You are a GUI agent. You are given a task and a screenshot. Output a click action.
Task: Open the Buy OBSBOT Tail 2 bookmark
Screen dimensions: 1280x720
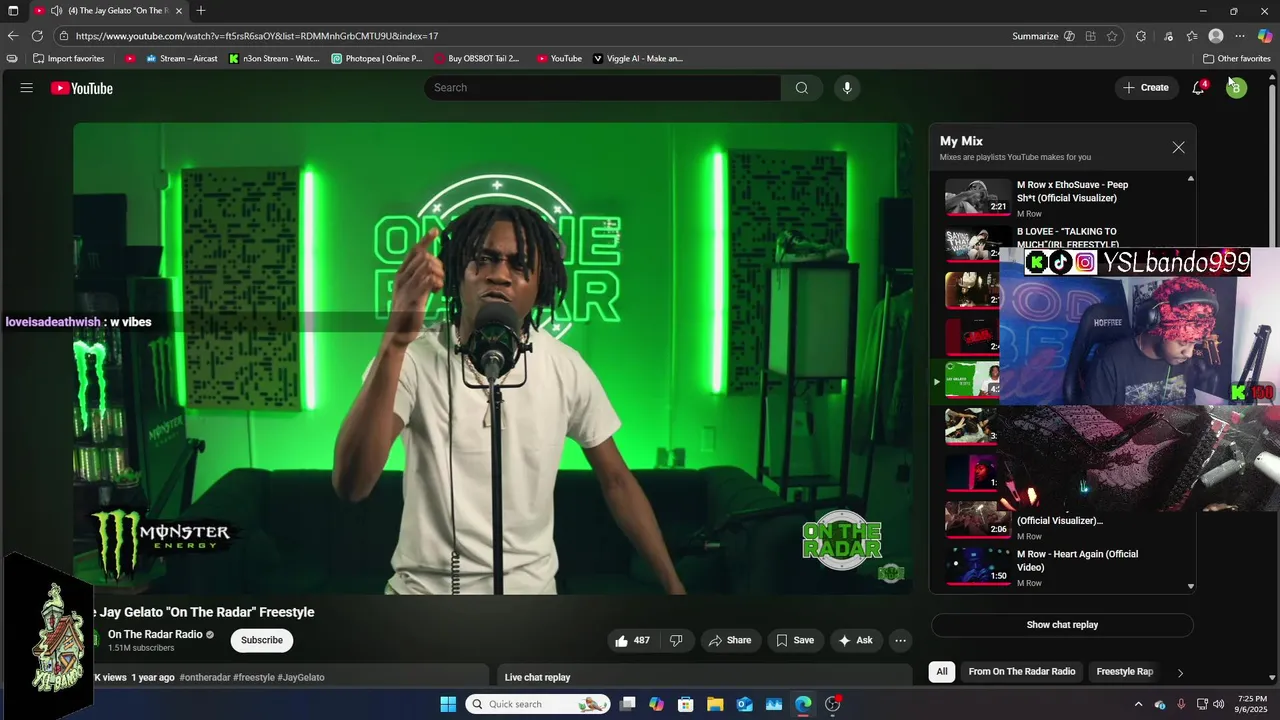click(477, 59)
